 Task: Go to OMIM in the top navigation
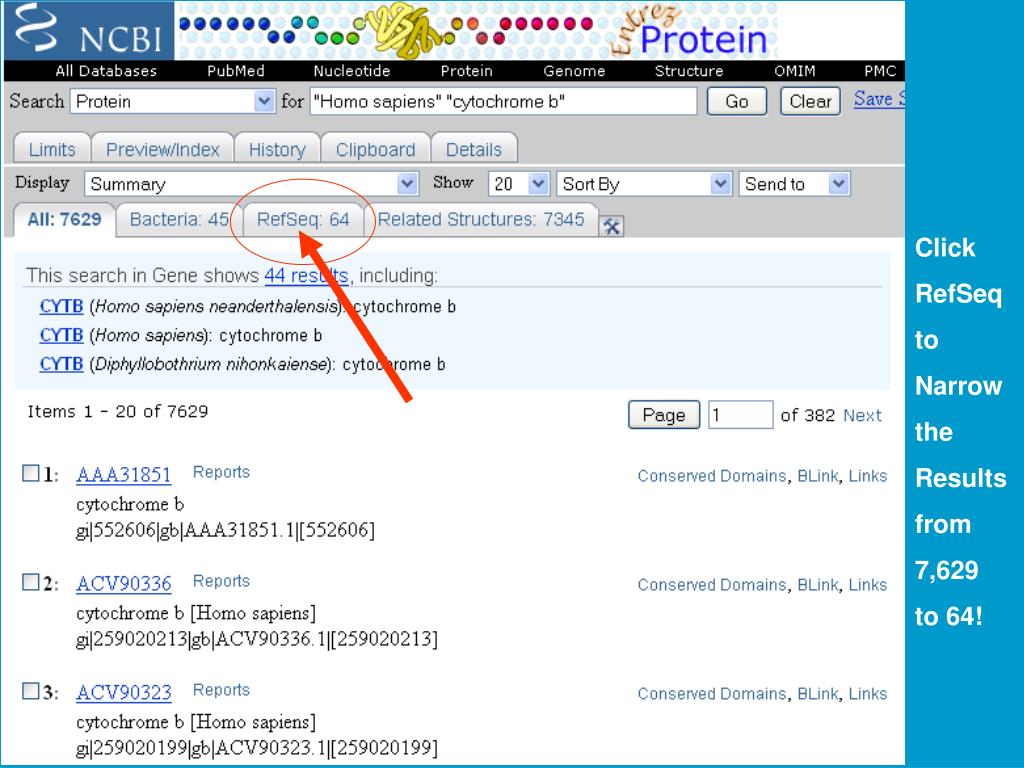pos(795,71)
